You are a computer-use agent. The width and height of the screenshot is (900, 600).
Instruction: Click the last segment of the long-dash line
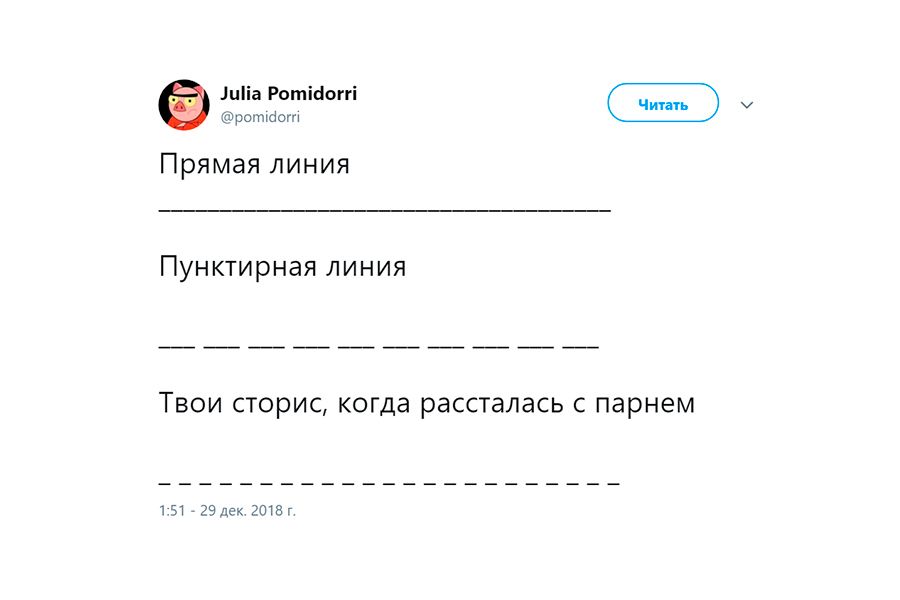coord(581,347)
